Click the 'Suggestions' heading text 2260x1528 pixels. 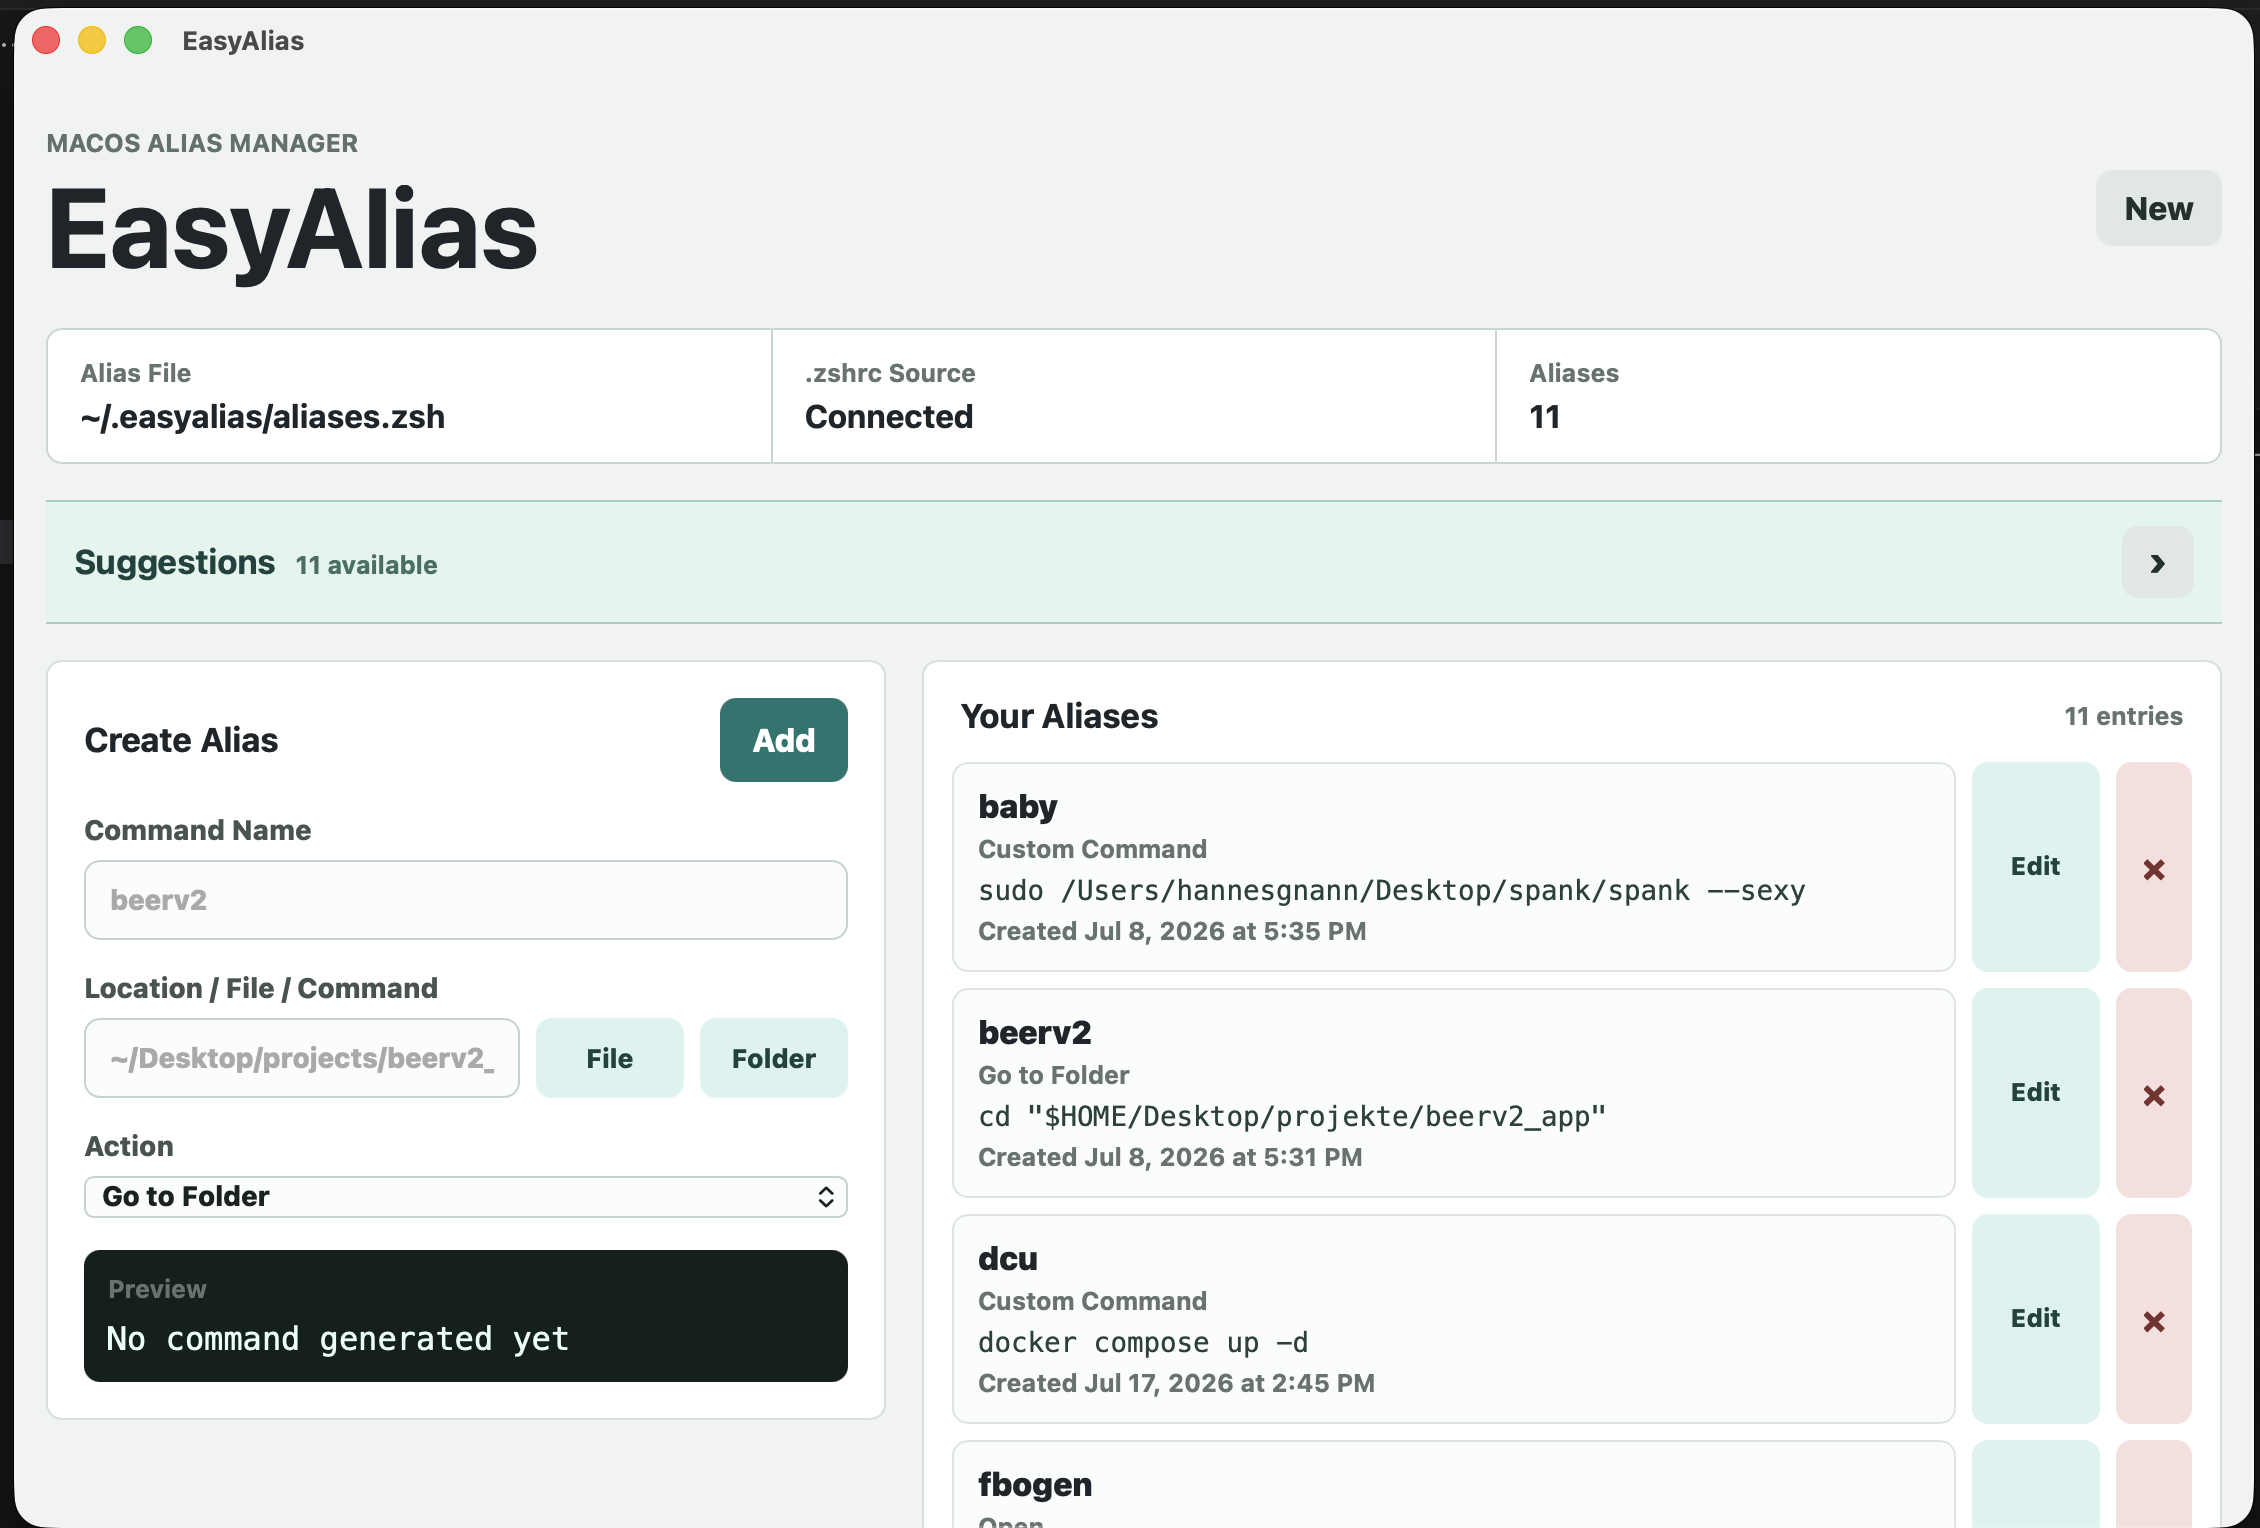175,563
